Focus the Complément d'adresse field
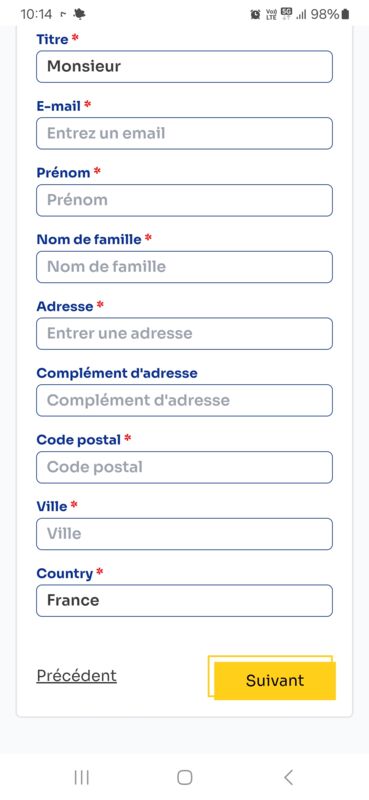The height and width of the screenshot is (800, 369). pyautogui.click(x=184, y=401)
